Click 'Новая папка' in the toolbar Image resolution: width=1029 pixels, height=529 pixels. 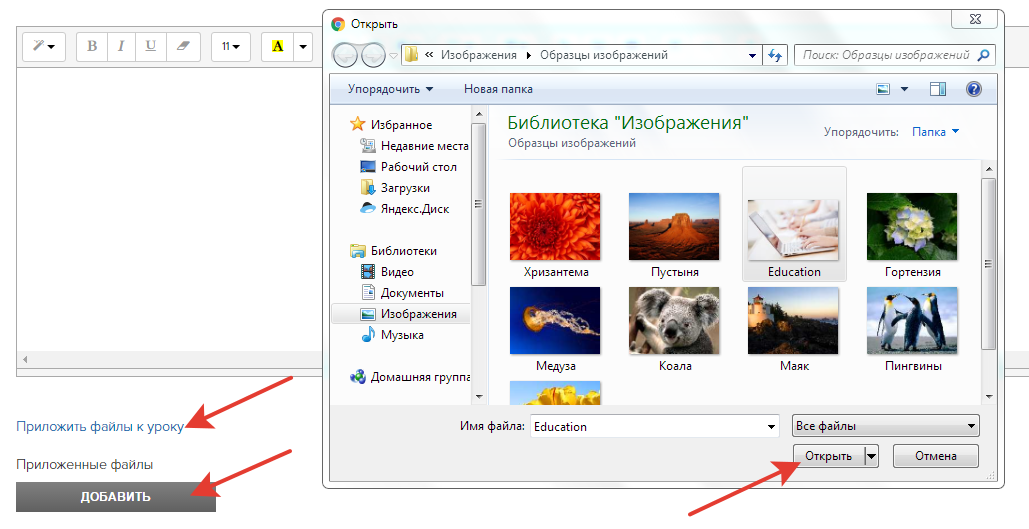point(498,89)
